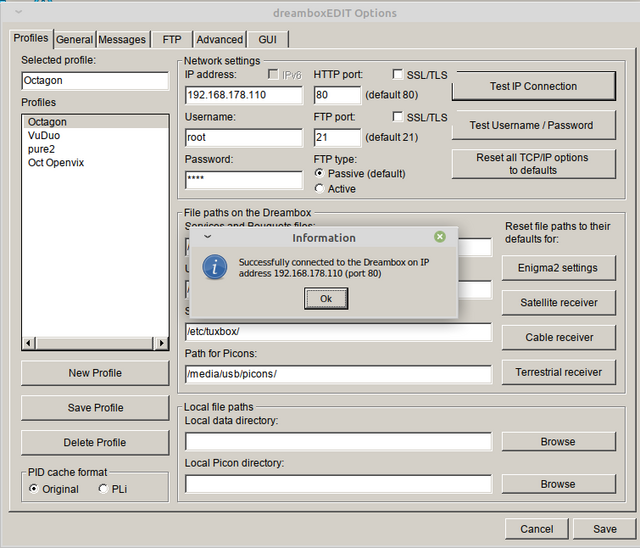The width and height of the screenshot is (640, 548).
Task: Cancel the Options dialog
Action: click(536, 529)
